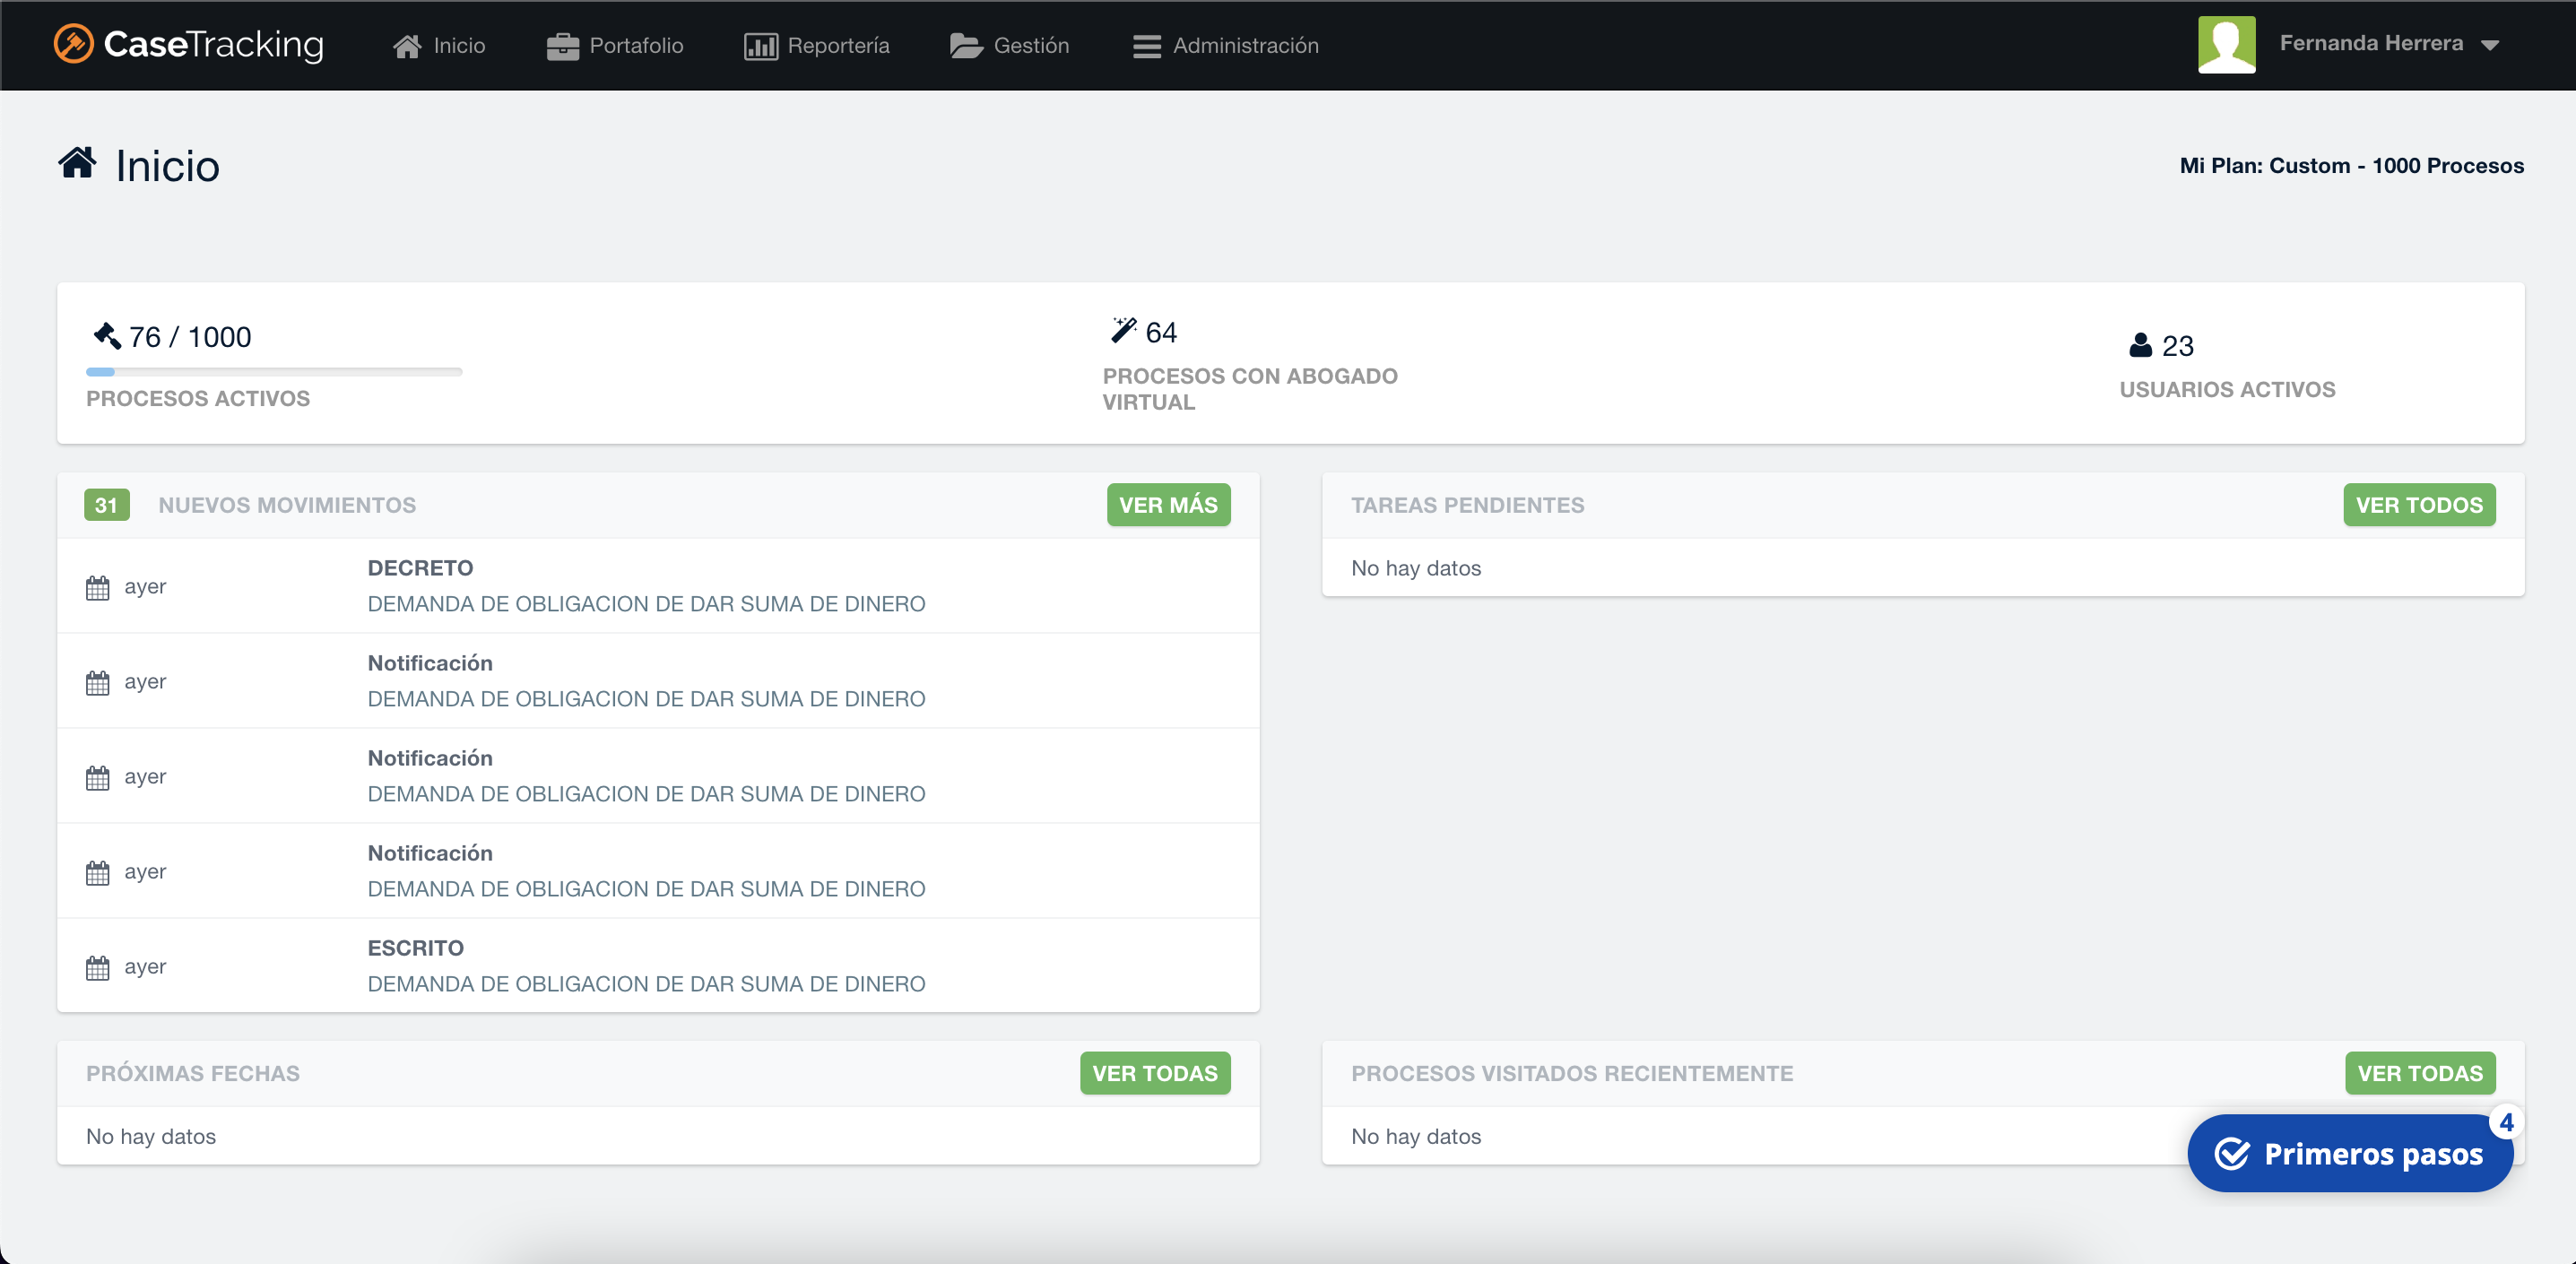Screen dimensions: 2576x1264
Task: Click DEMANDA link under ESCRITO
Action: click(x=646, y=984)
